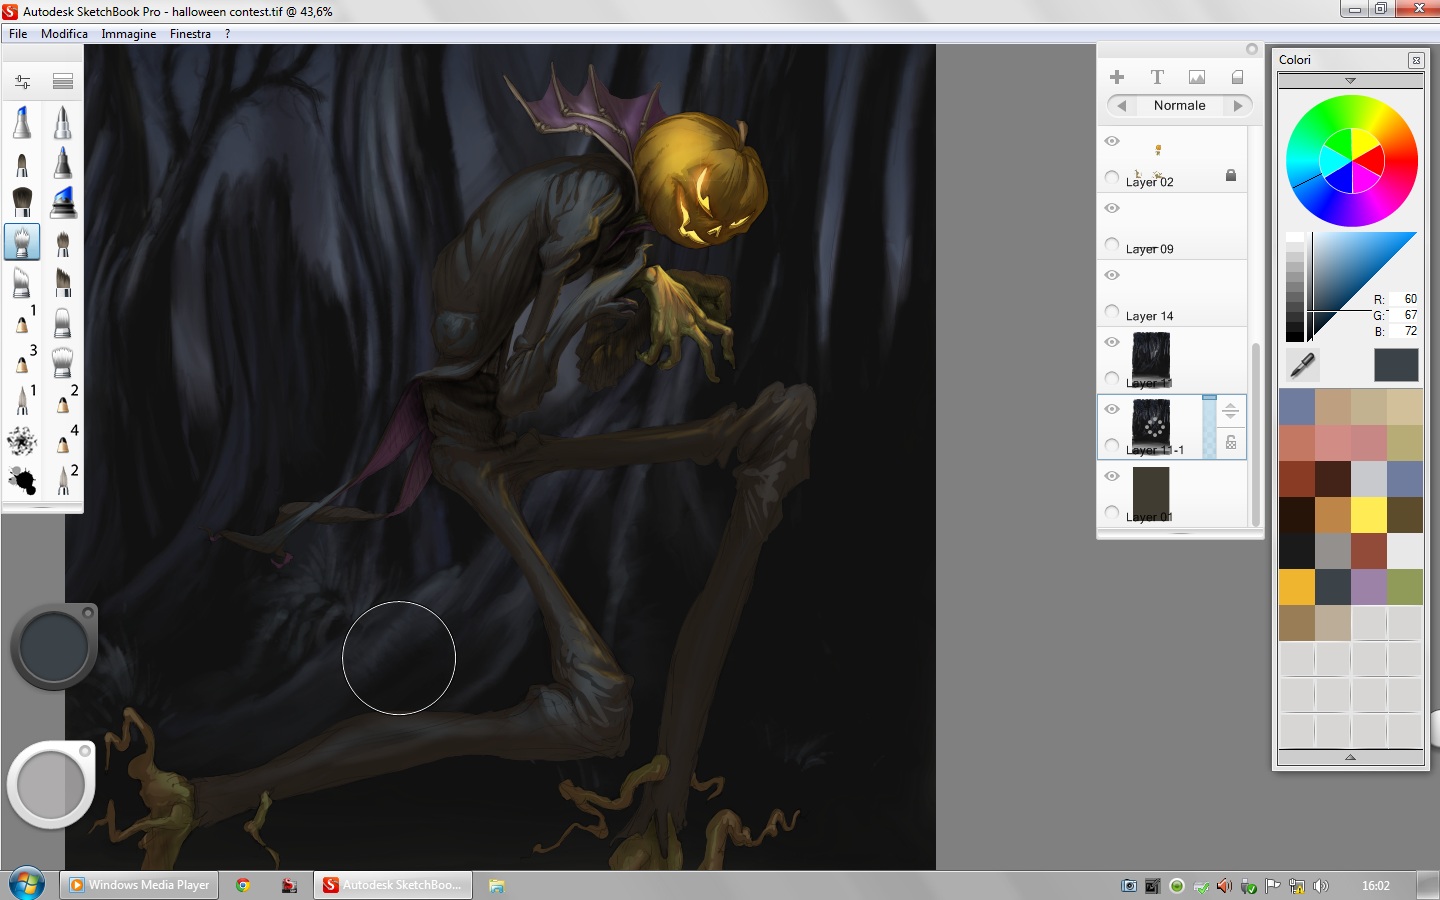Switch to previous blend mode with left arrow
1440x900 pixels.
click(1121, 105)
